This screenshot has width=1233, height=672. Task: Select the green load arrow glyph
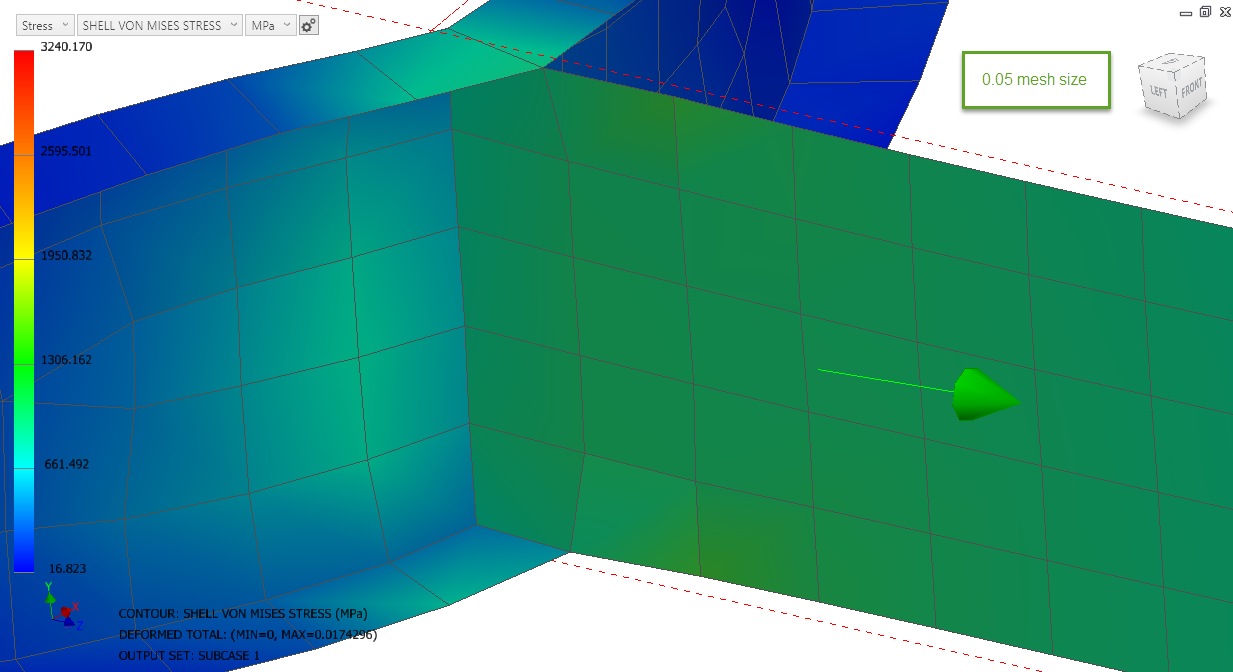coord(985,395)
